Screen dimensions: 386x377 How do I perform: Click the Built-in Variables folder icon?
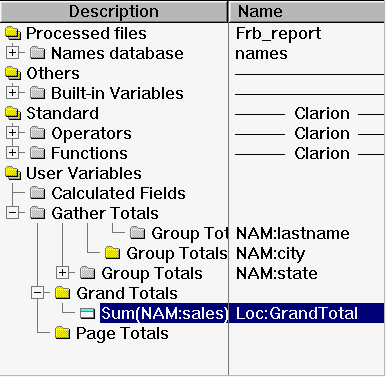tap(38, 93)
